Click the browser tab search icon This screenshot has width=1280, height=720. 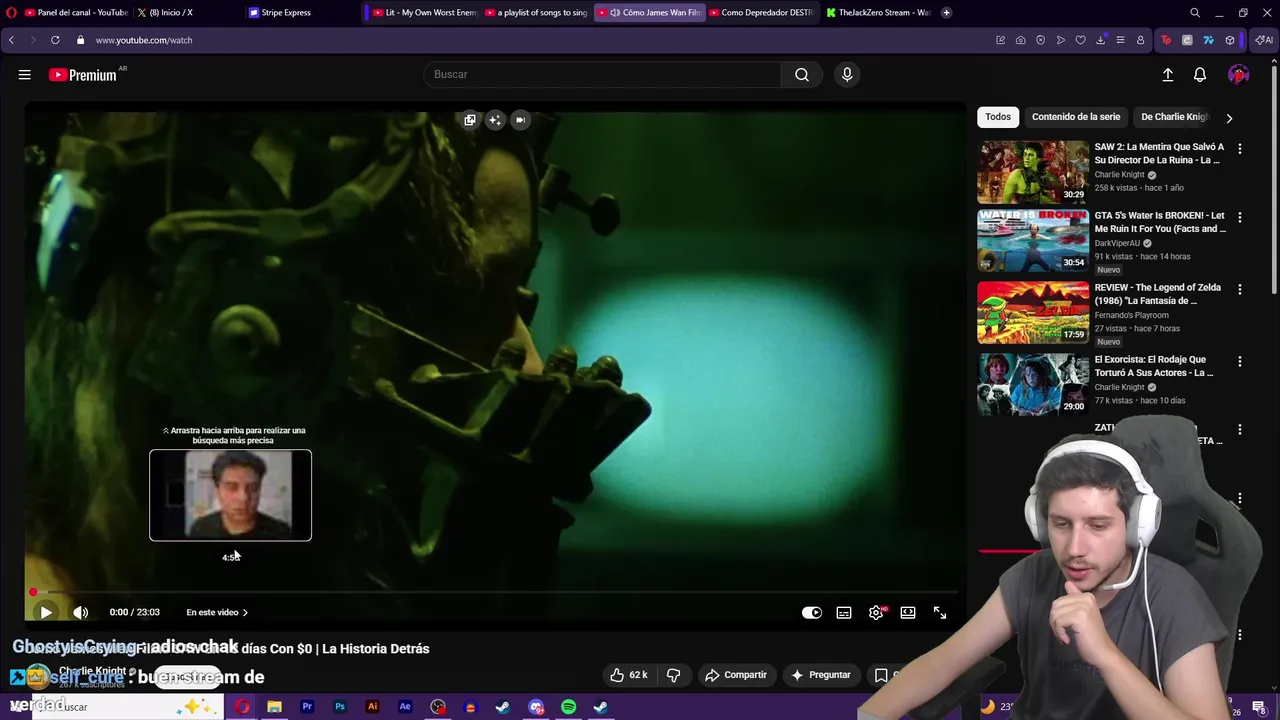coord(1195,13)
